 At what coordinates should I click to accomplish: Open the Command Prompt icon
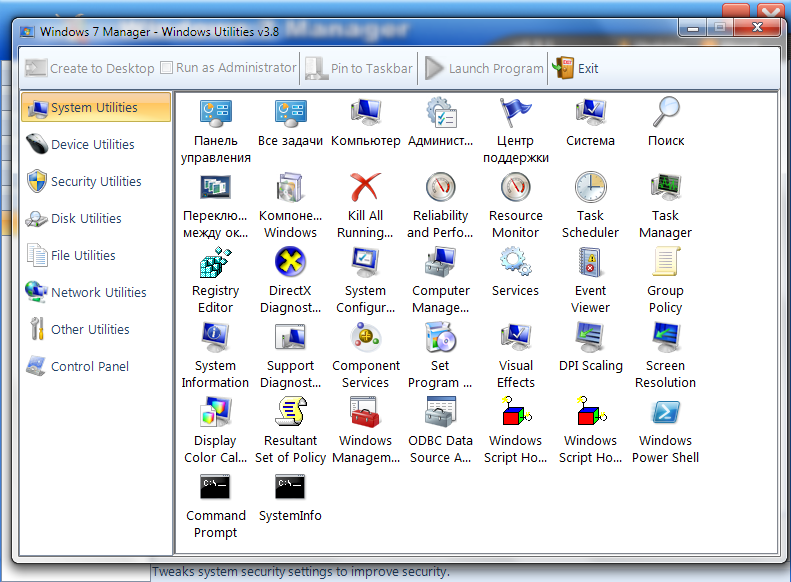point(216,488)
